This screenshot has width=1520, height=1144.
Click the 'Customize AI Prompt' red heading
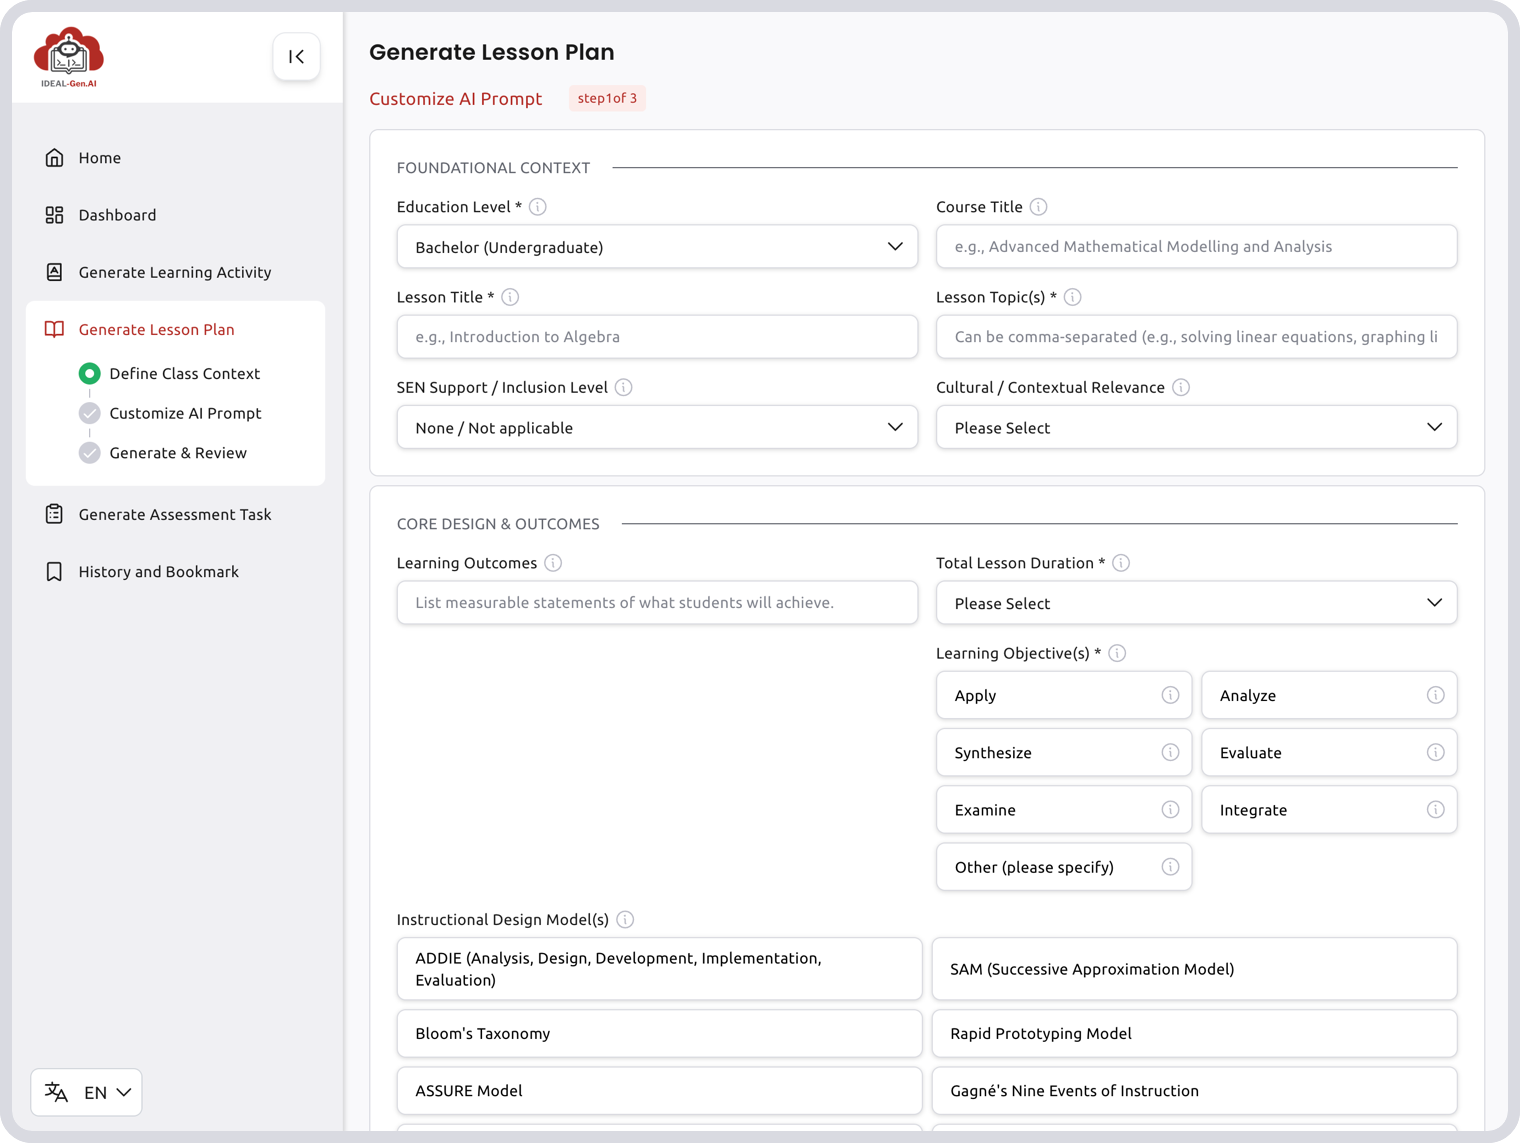[456, 98]
